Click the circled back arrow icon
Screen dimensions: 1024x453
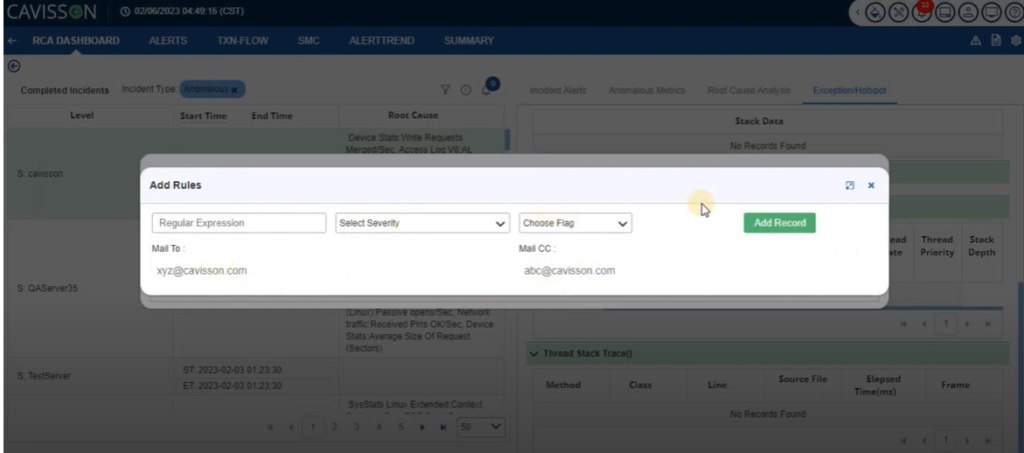tap(13, 66)
